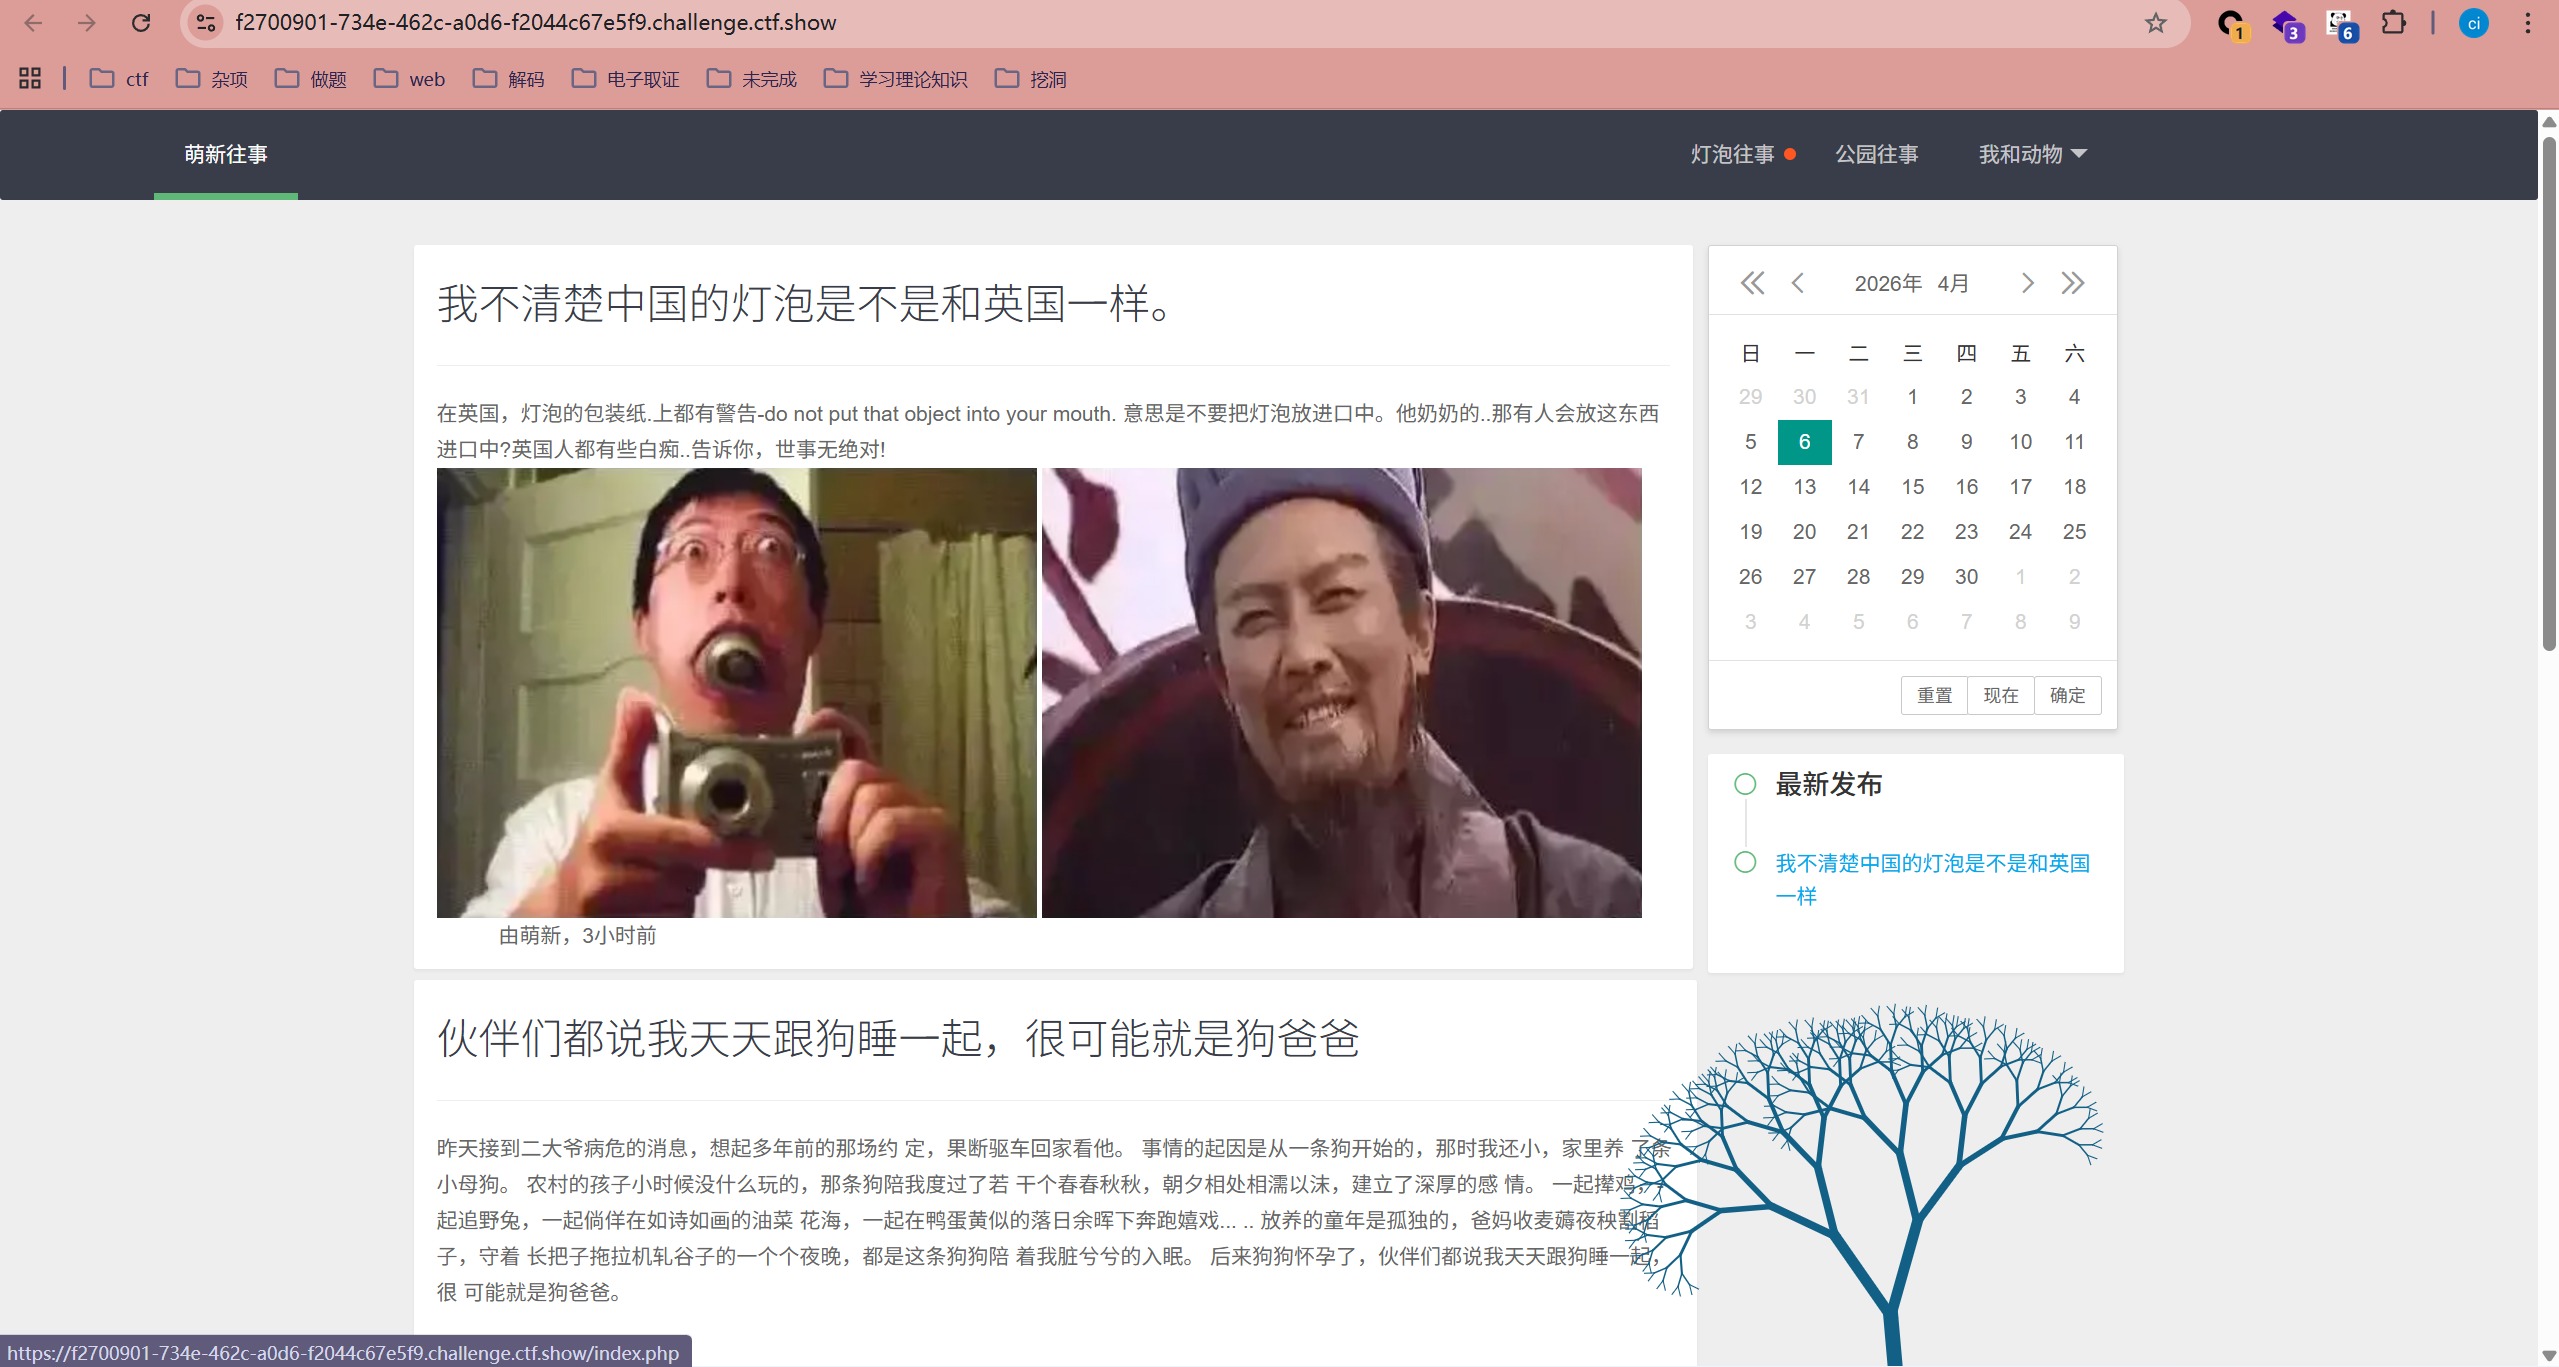Select the 萌新往事 tab
This screenshot has height=1367, width=2559.
tap(226, 154)
